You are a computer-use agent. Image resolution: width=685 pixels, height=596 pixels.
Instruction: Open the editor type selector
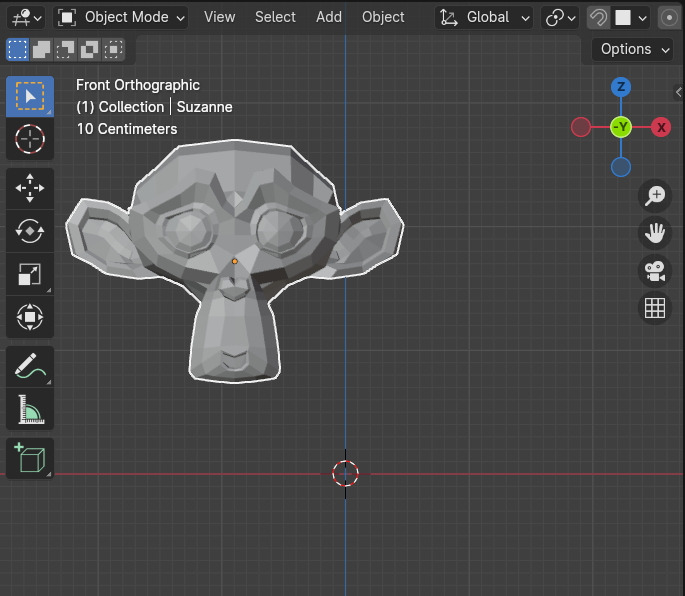coord(26,17)
